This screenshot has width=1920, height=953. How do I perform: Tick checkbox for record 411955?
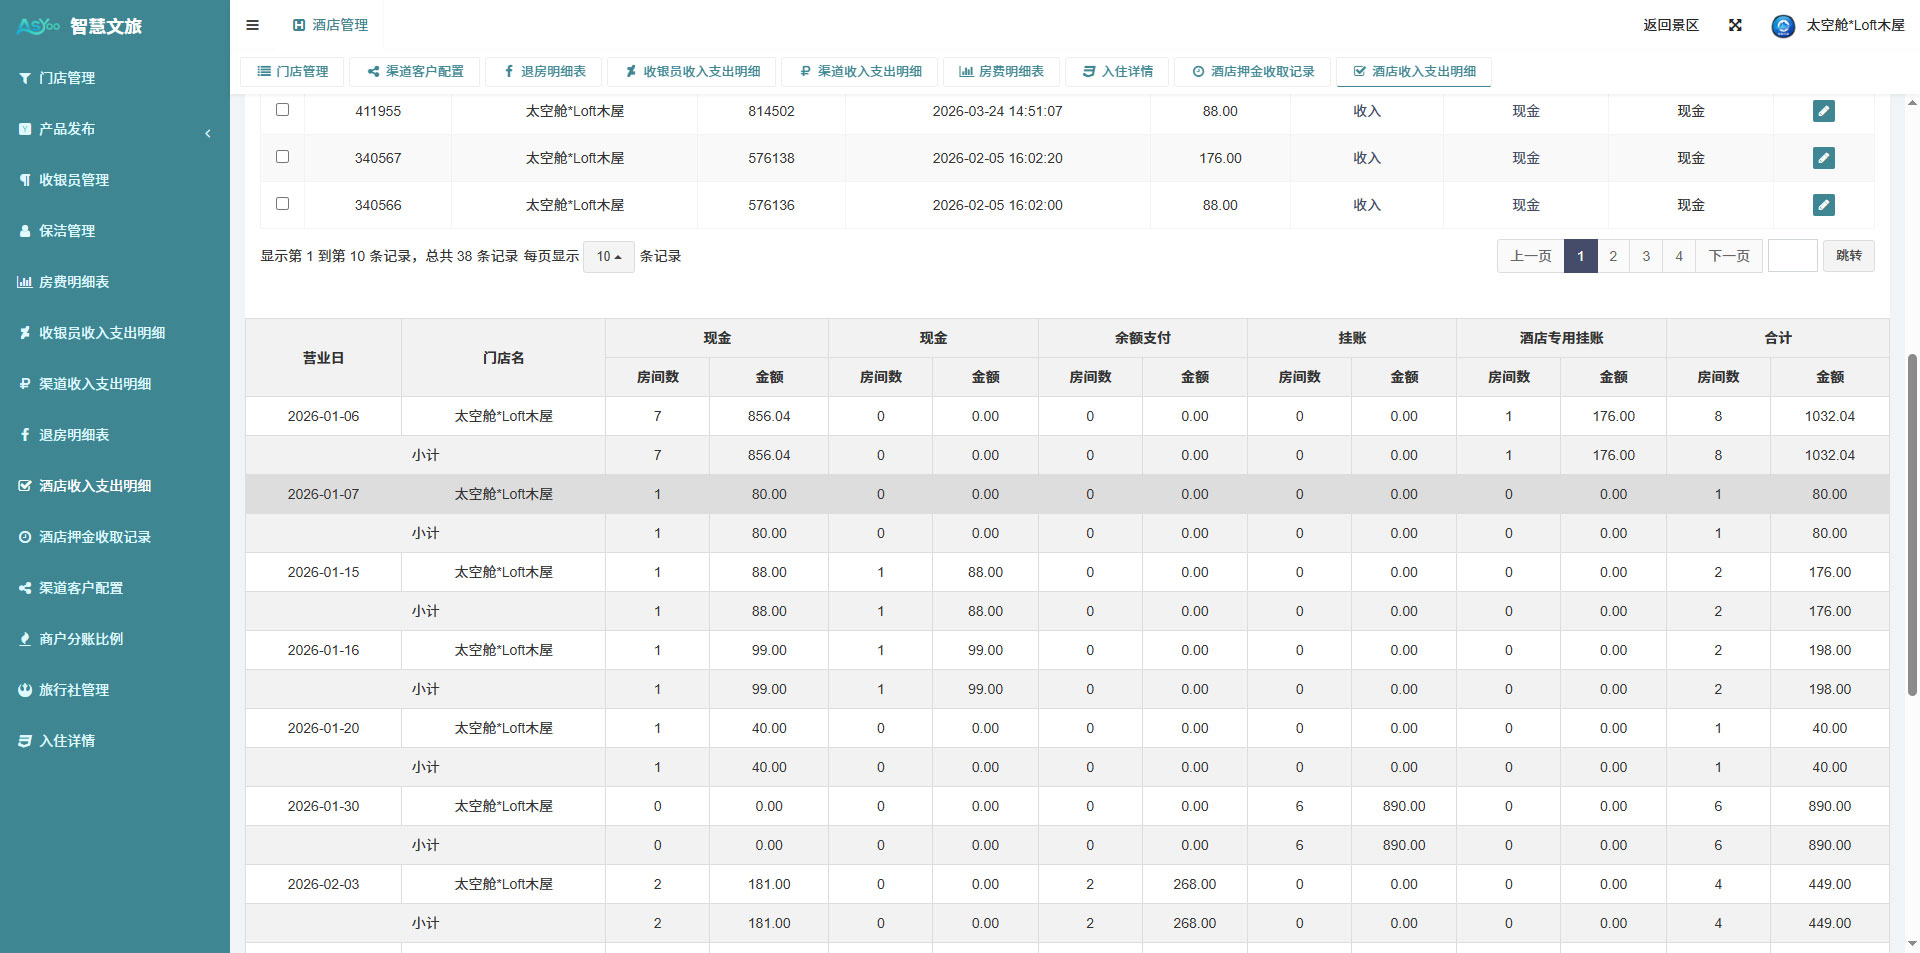pos(282,110)
